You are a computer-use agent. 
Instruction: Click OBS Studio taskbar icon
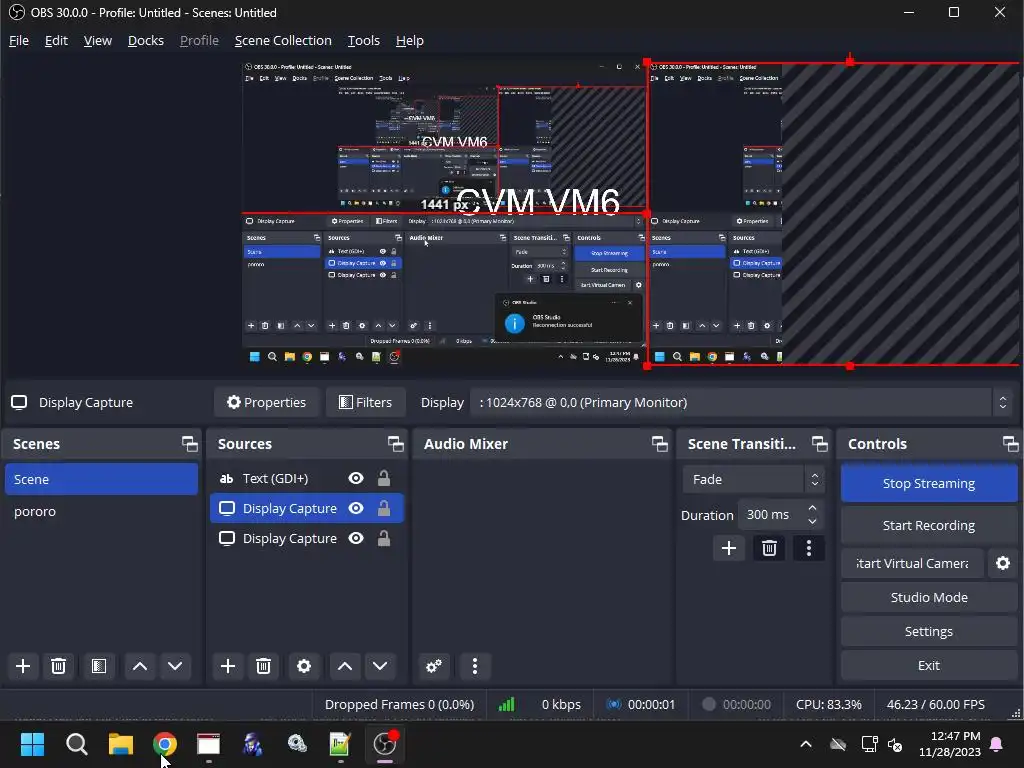[385, 744]
